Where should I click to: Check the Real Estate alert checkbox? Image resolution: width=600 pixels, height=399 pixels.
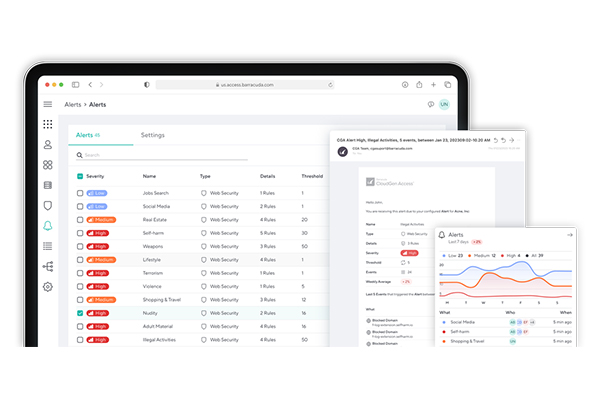click(x=80, y=220)
